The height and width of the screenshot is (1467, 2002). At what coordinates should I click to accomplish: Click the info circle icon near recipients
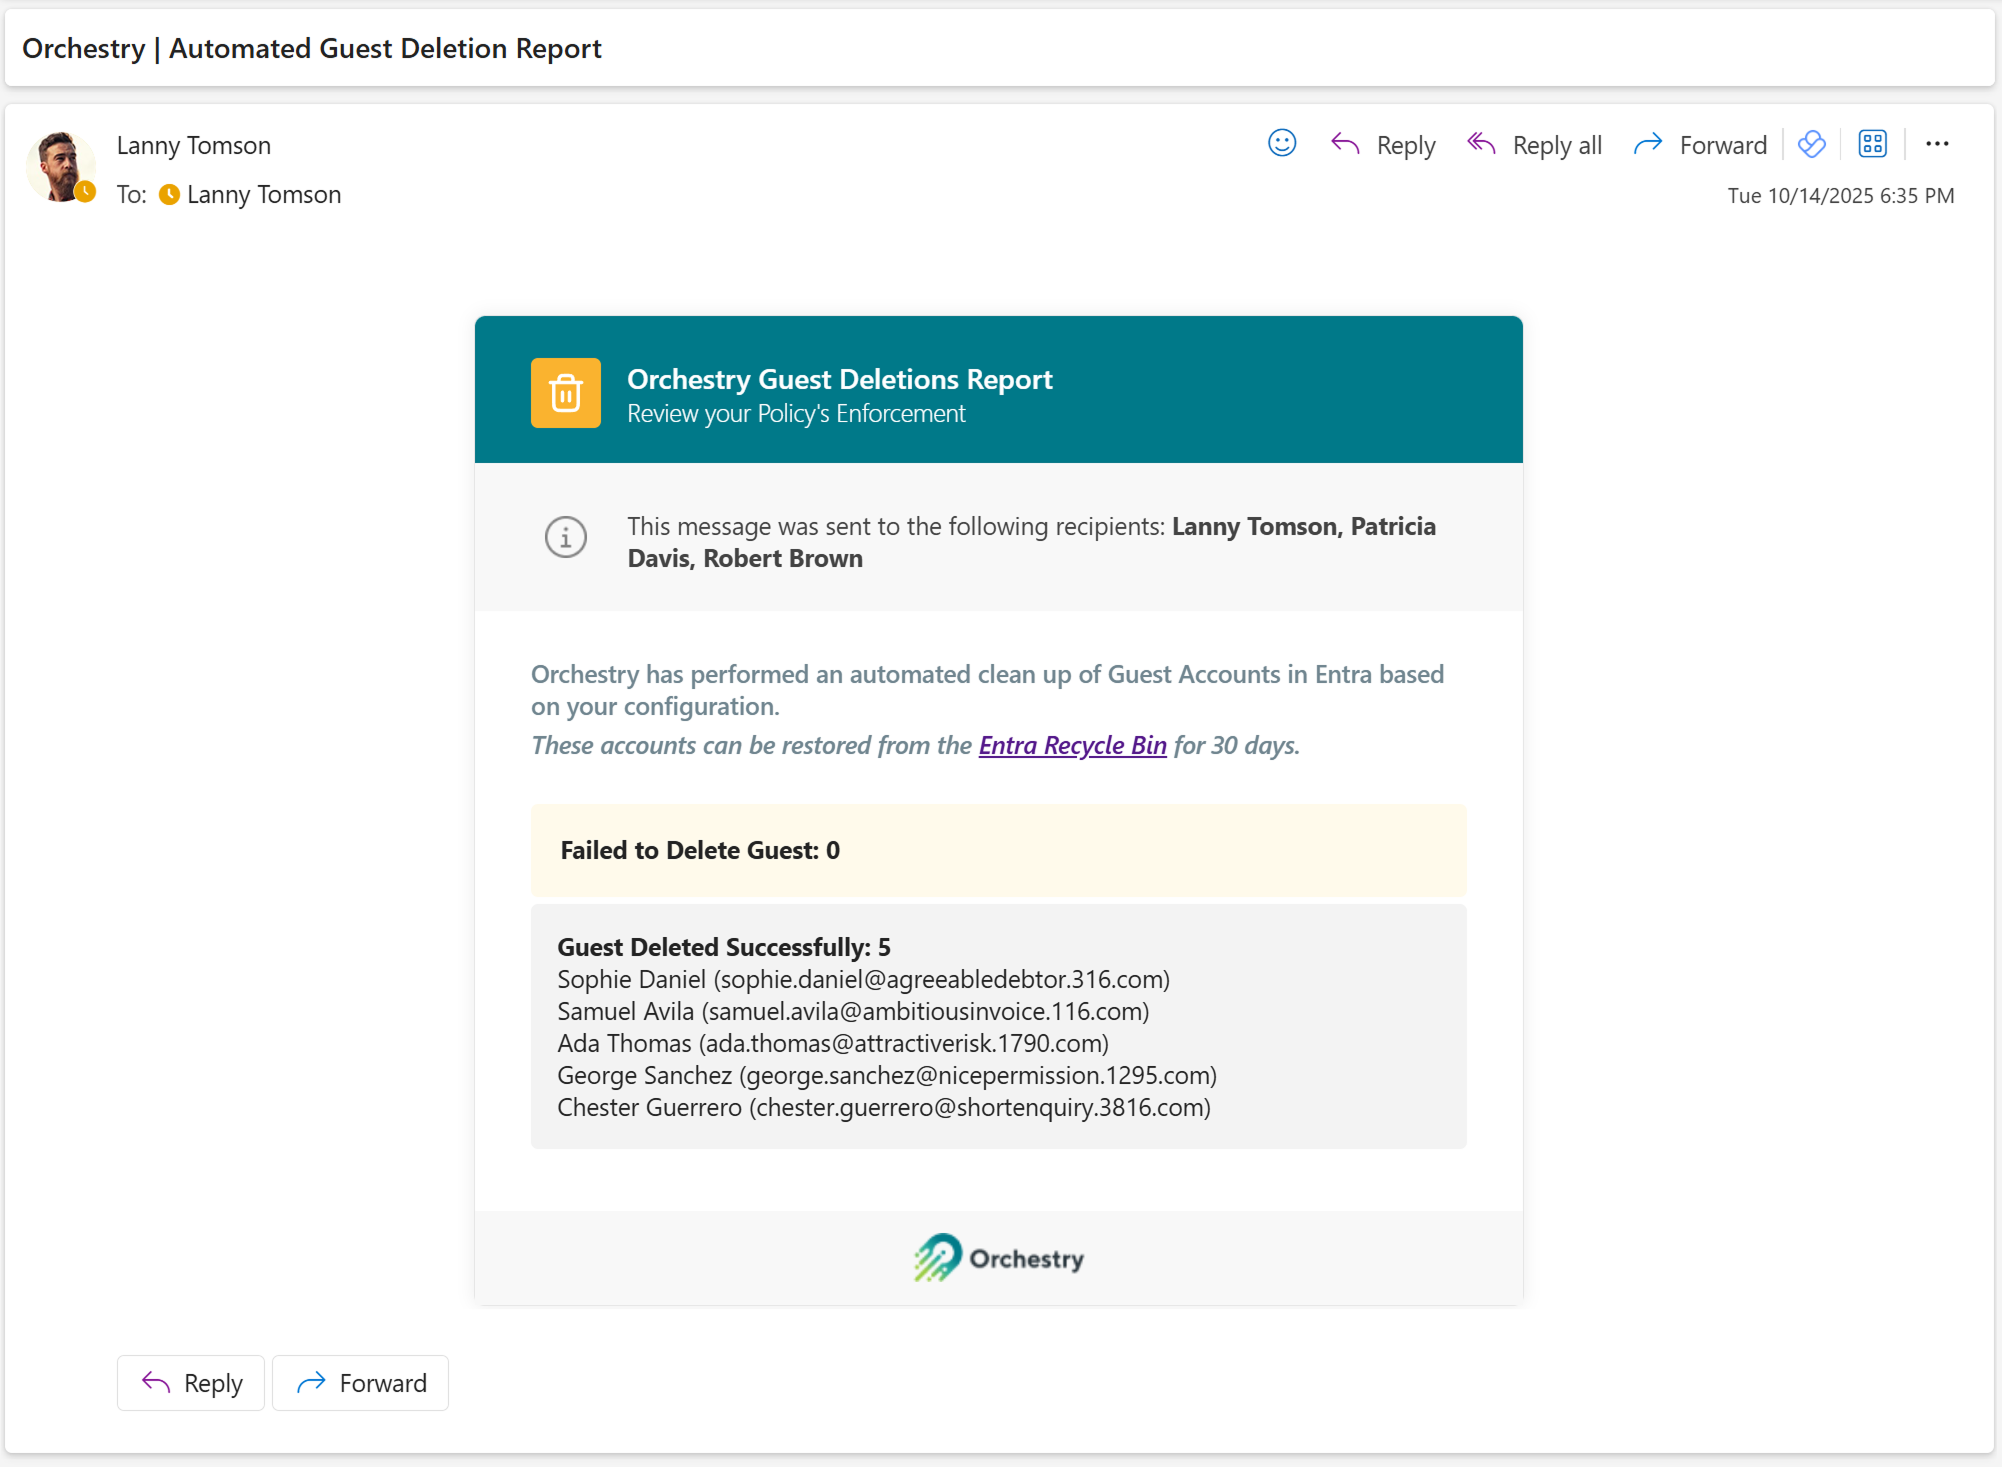(x=566, y=537)
